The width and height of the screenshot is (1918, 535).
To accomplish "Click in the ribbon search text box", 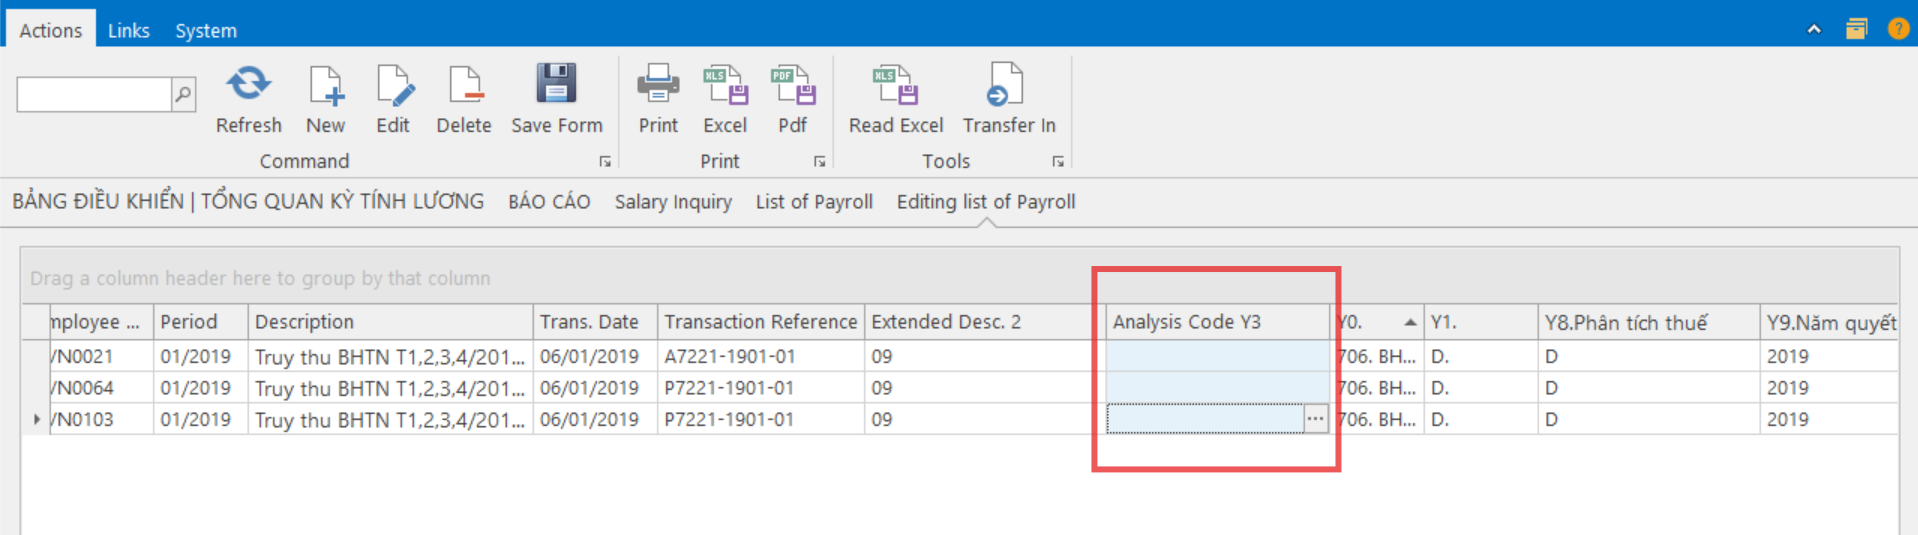I will (94, 95).
